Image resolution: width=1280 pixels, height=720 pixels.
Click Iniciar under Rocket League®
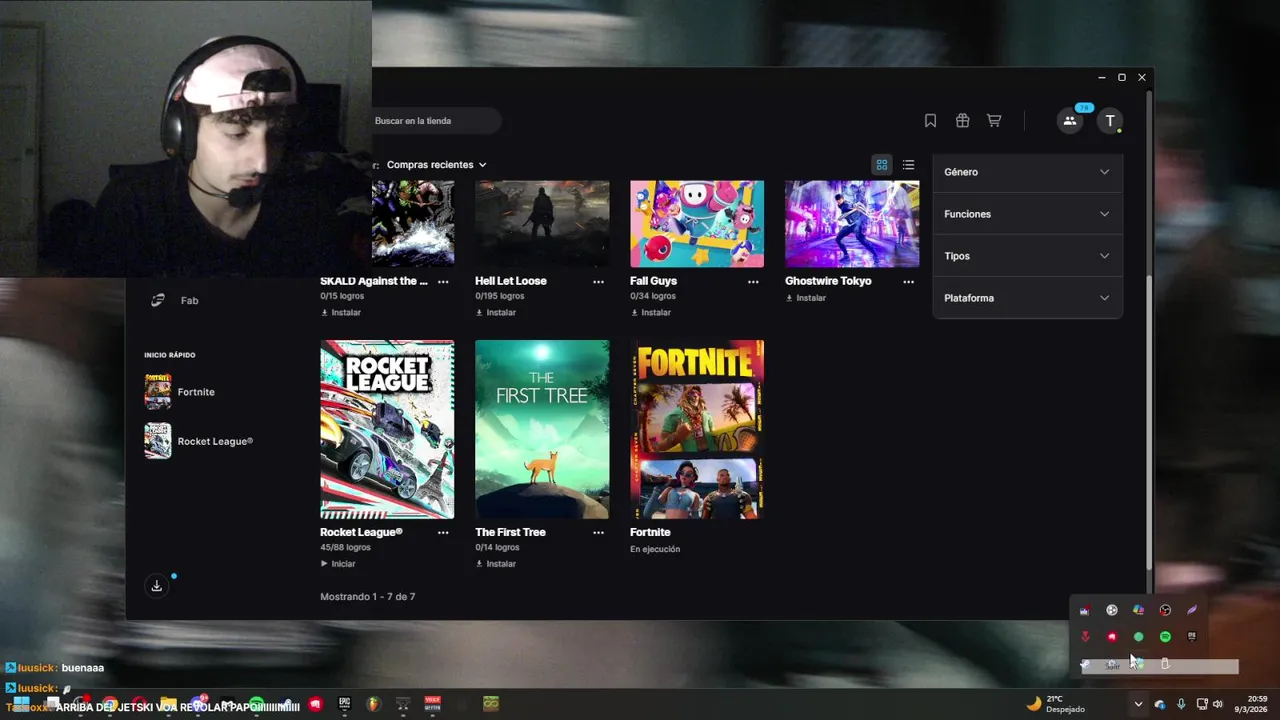click(338, 564)
